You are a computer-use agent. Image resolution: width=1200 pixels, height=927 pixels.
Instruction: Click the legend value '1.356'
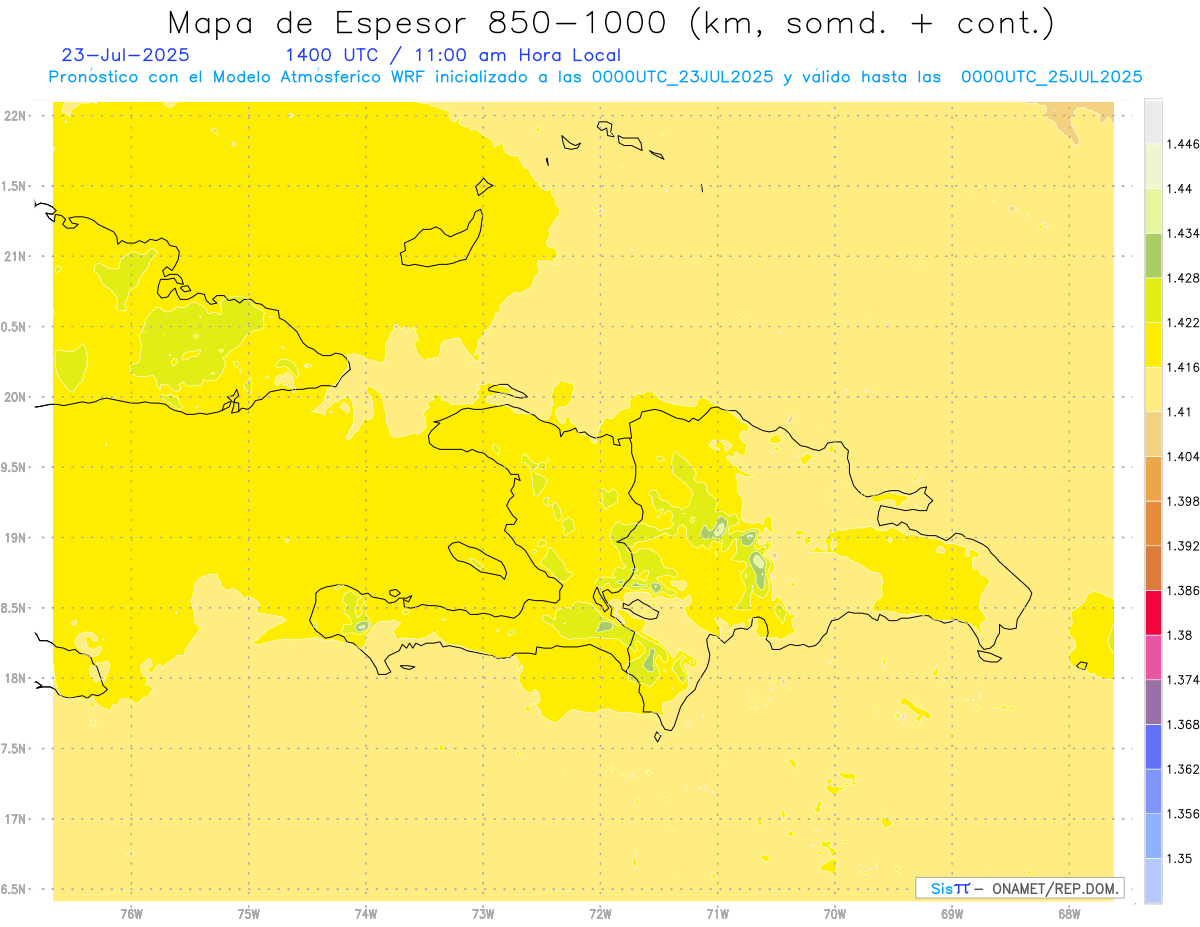click(1185, 813)
